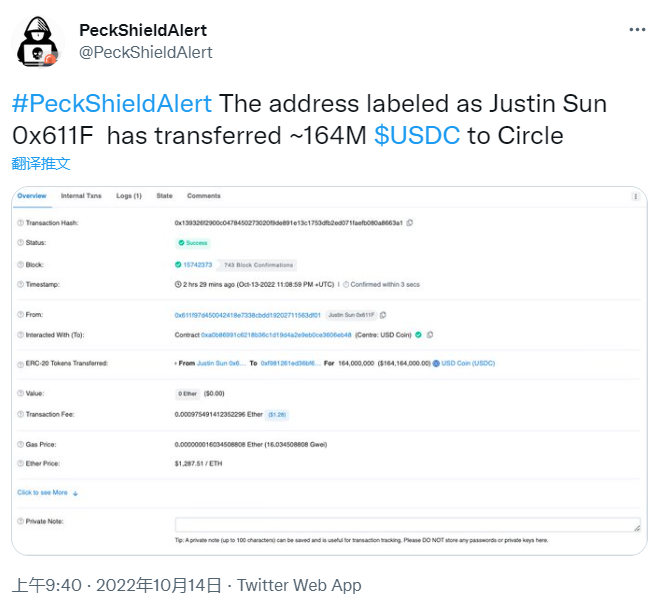Image resolution: width=654 pixels, height=610 pixels.
Task: Copy the USD Coin contract address
Action: (x=430, y=334)
